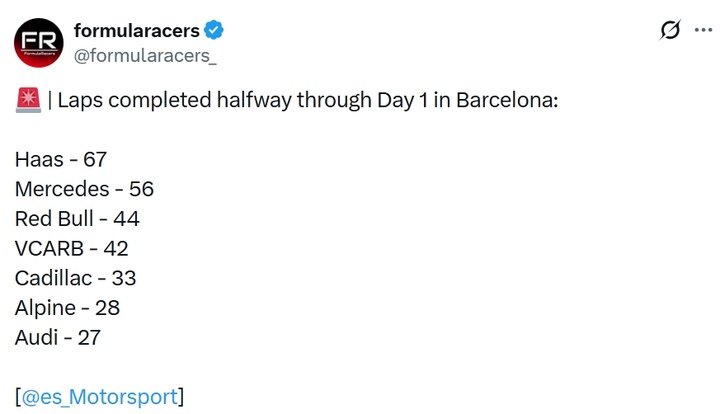Screen dimensions: 720x414
Task: Open the @es_Motorsport mention link
Action: click(x=99, y=397)
